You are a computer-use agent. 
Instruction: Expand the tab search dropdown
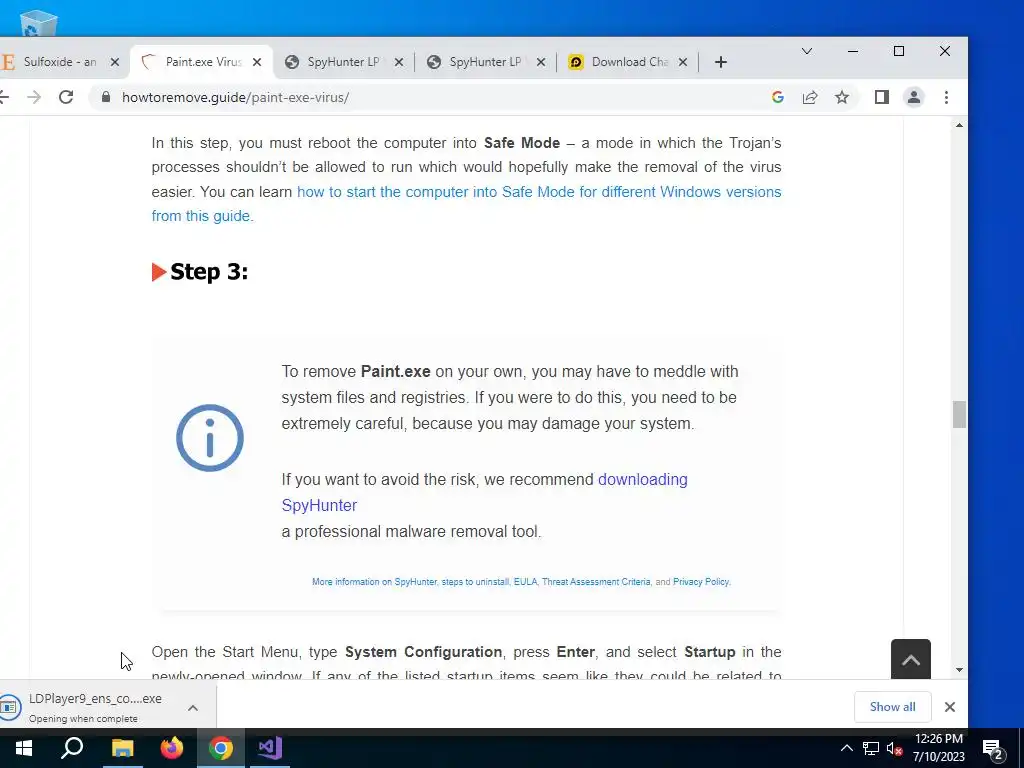(x=807, y=51)
